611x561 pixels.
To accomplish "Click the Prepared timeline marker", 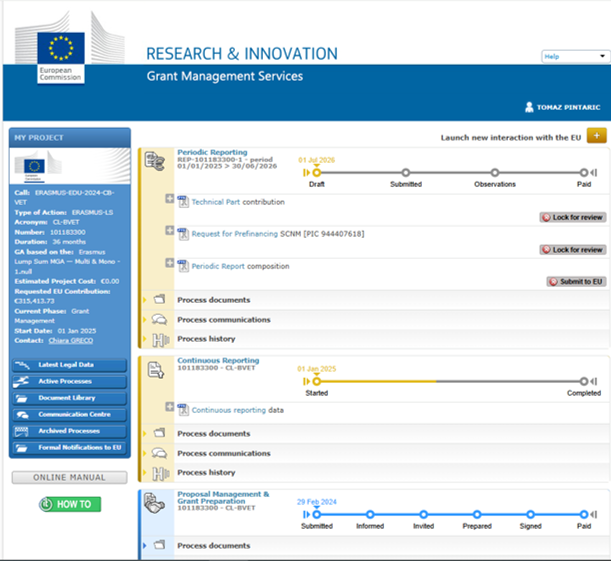I will [x=477, y=515].
